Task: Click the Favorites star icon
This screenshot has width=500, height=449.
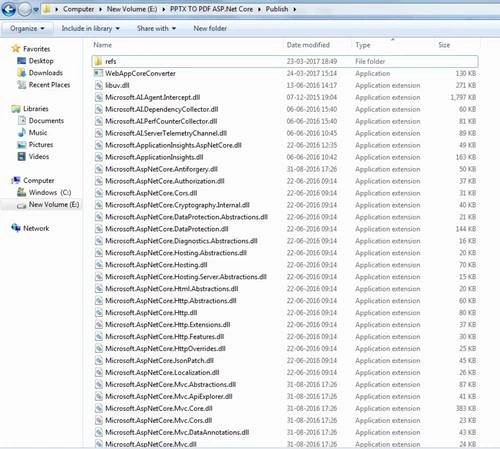Action: [16, 49]
